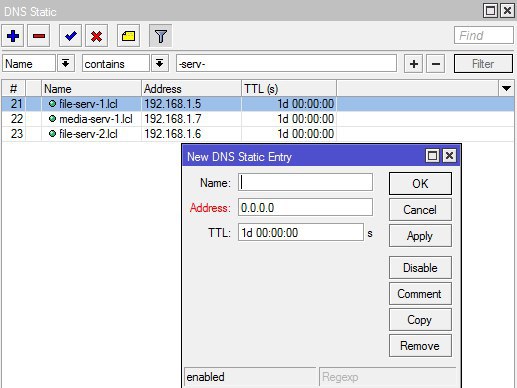Click the Address field showing 0.0.0.0
Viewport: 517px width, 388px height.
point(305,207)
